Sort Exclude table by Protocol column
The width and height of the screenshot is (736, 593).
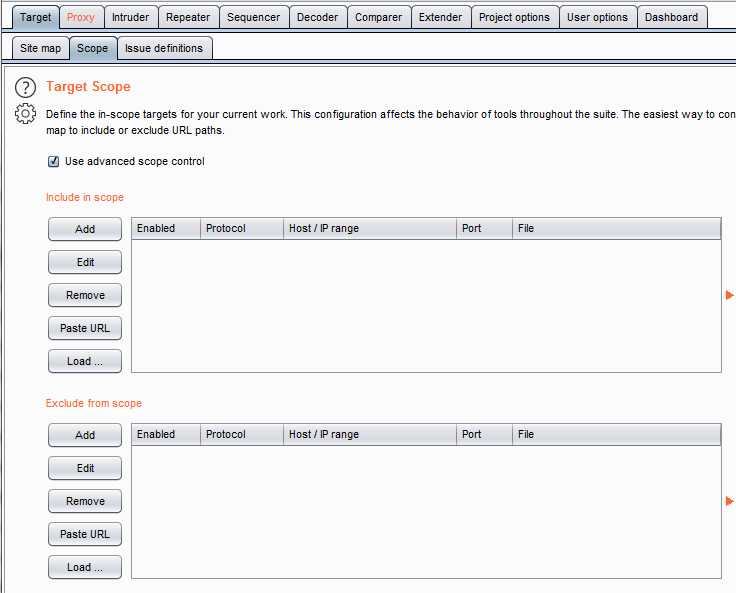[242, 435]
